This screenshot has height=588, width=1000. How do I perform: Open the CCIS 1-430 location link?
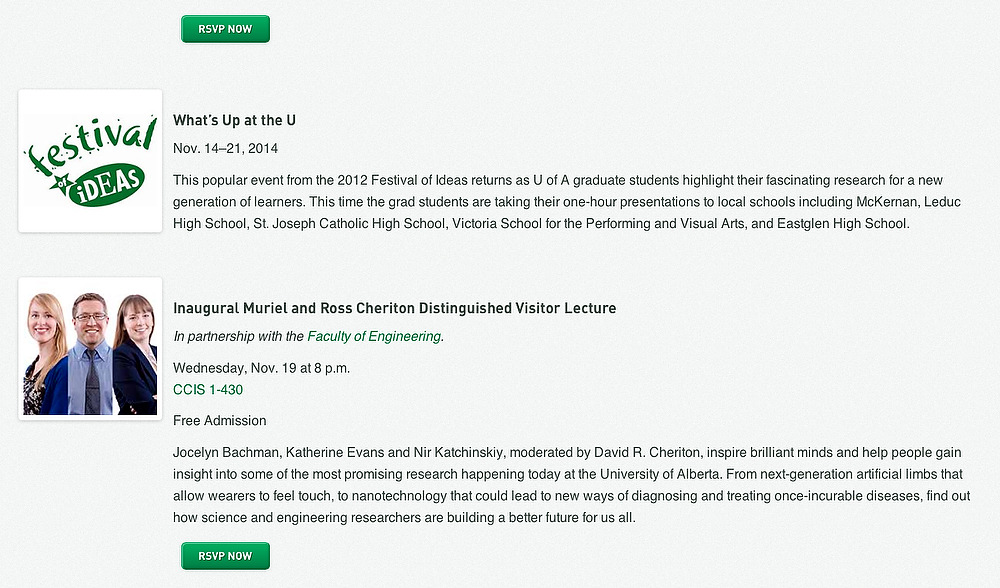(x=208, y=389)
